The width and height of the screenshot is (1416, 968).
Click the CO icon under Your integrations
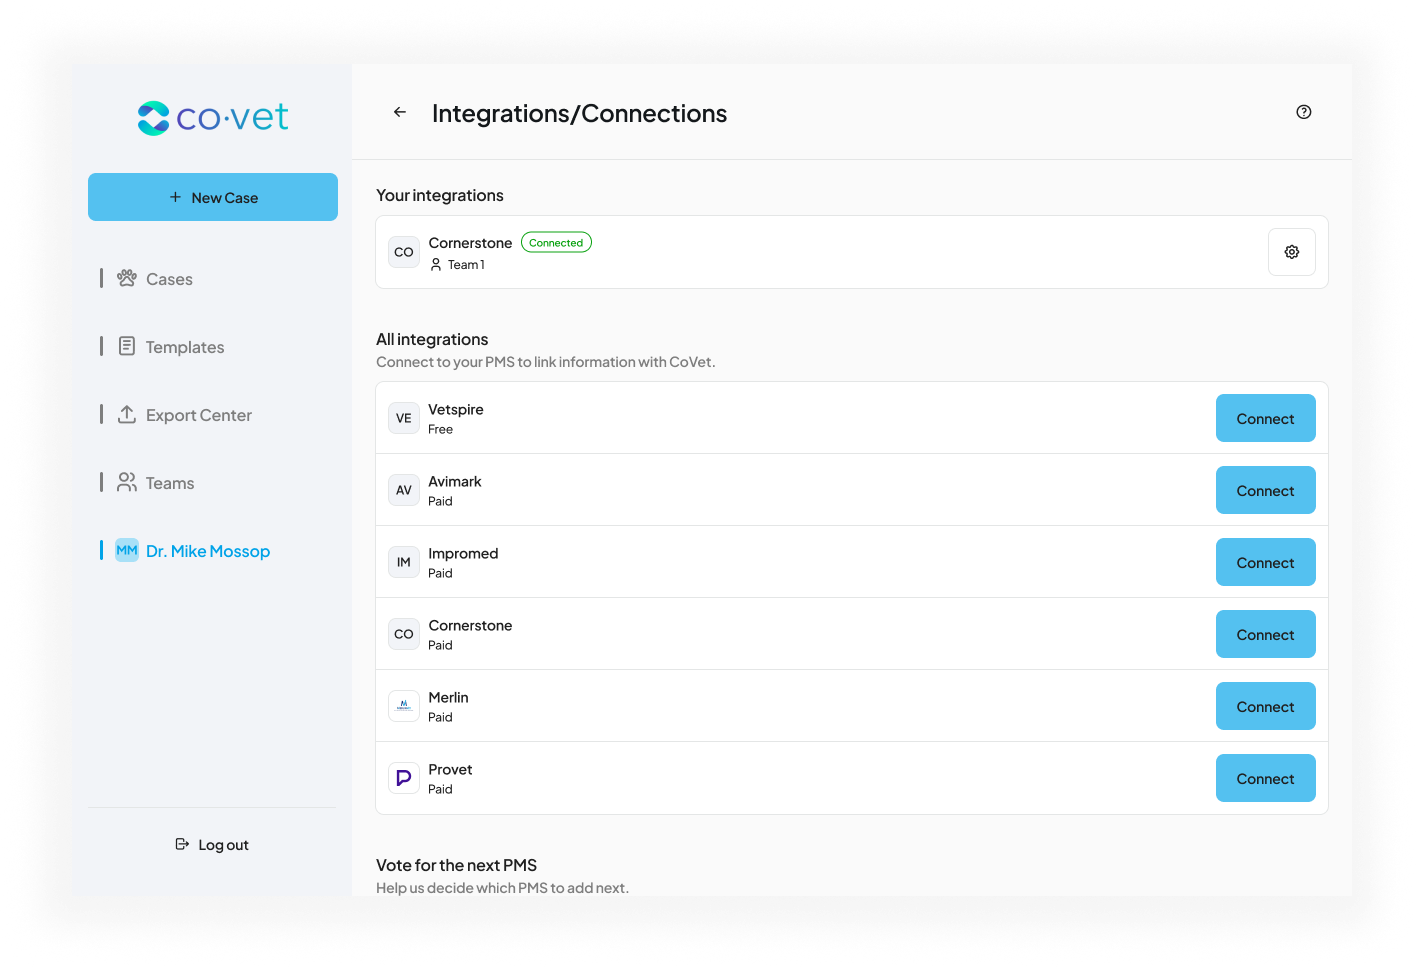[404, 252]
